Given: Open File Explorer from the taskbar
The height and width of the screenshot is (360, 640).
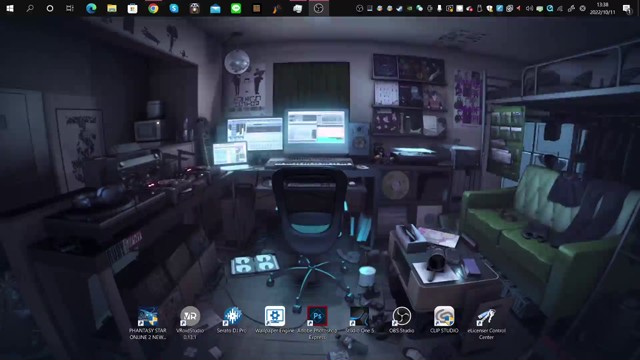Looking at the screenshot, I should point(112,8).
